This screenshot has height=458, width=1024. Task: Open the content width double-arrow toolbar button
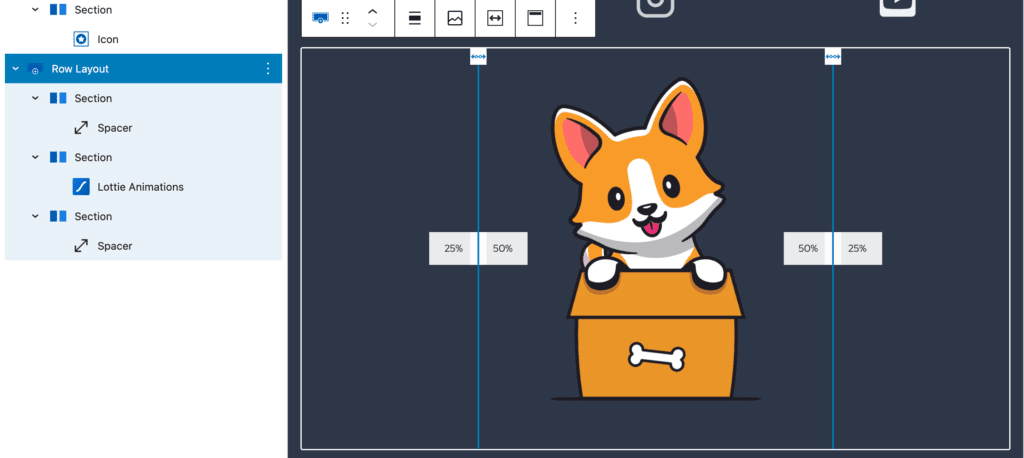[x=495, y=18]
